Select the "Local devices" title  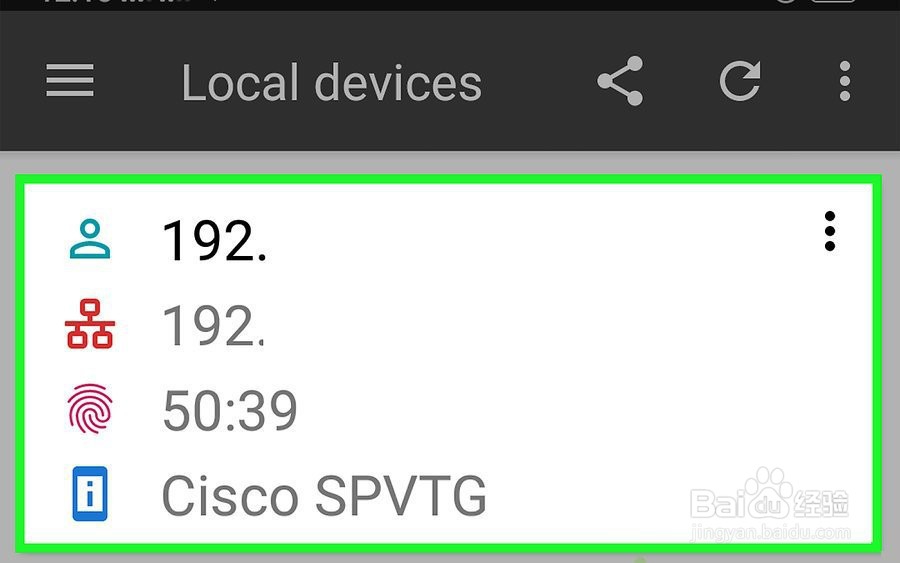tap(331, 83)
